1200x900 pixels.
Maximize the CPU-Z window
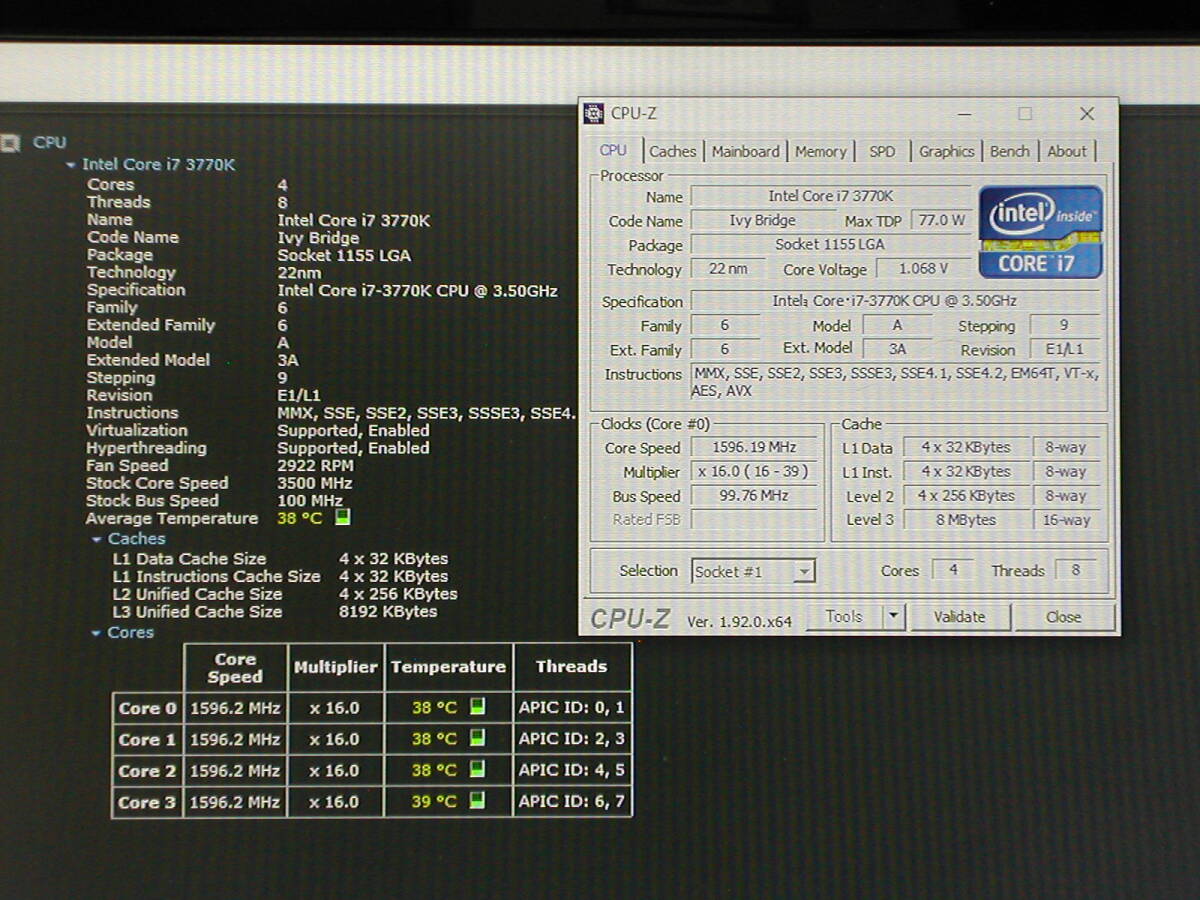point(1025,114)
